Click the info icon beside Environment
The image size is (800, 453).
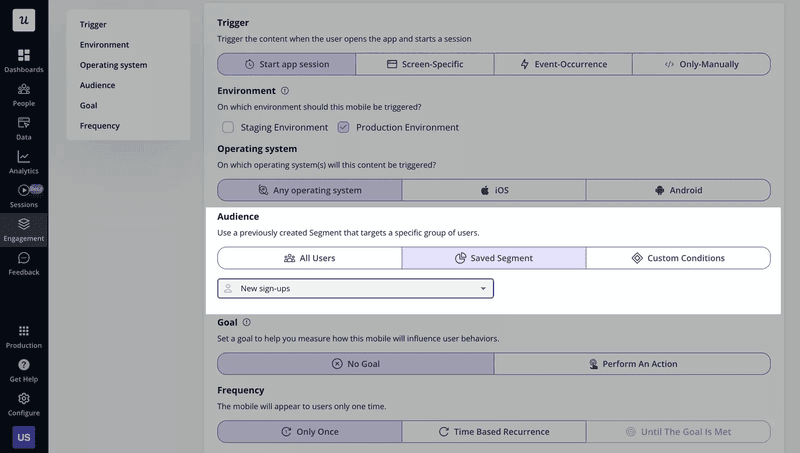(285, 90)
